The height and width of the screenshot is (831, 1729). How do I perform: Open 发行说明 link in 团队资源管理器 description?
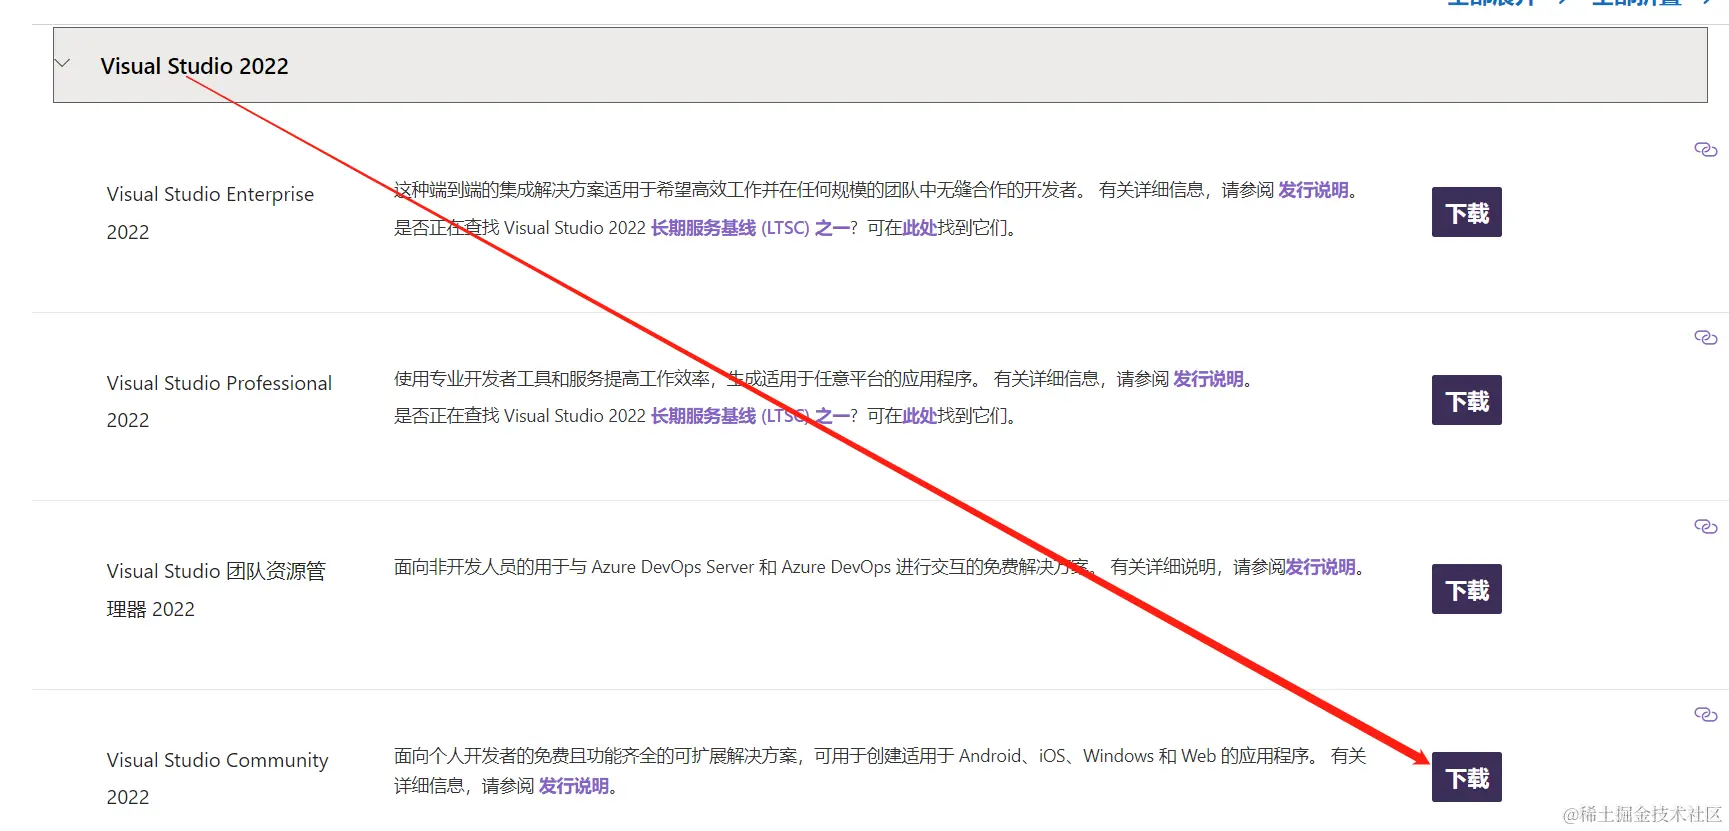click(x=1320, y=567)
